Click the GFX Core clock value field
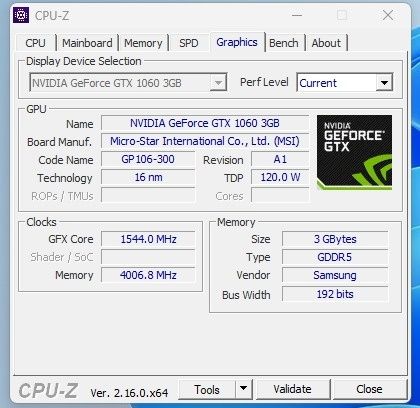420x408 pixels. click(148, 239)
